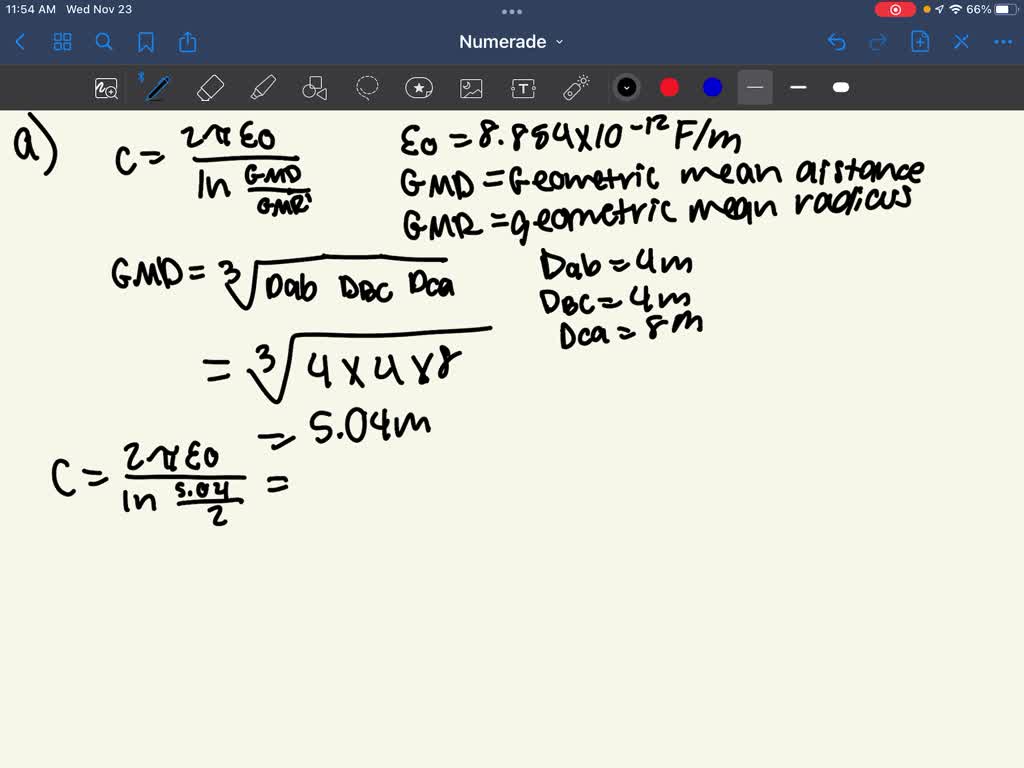The image size is (1024, 768).
Task: Select the Shapes tool
Action: tap(315, 88)
